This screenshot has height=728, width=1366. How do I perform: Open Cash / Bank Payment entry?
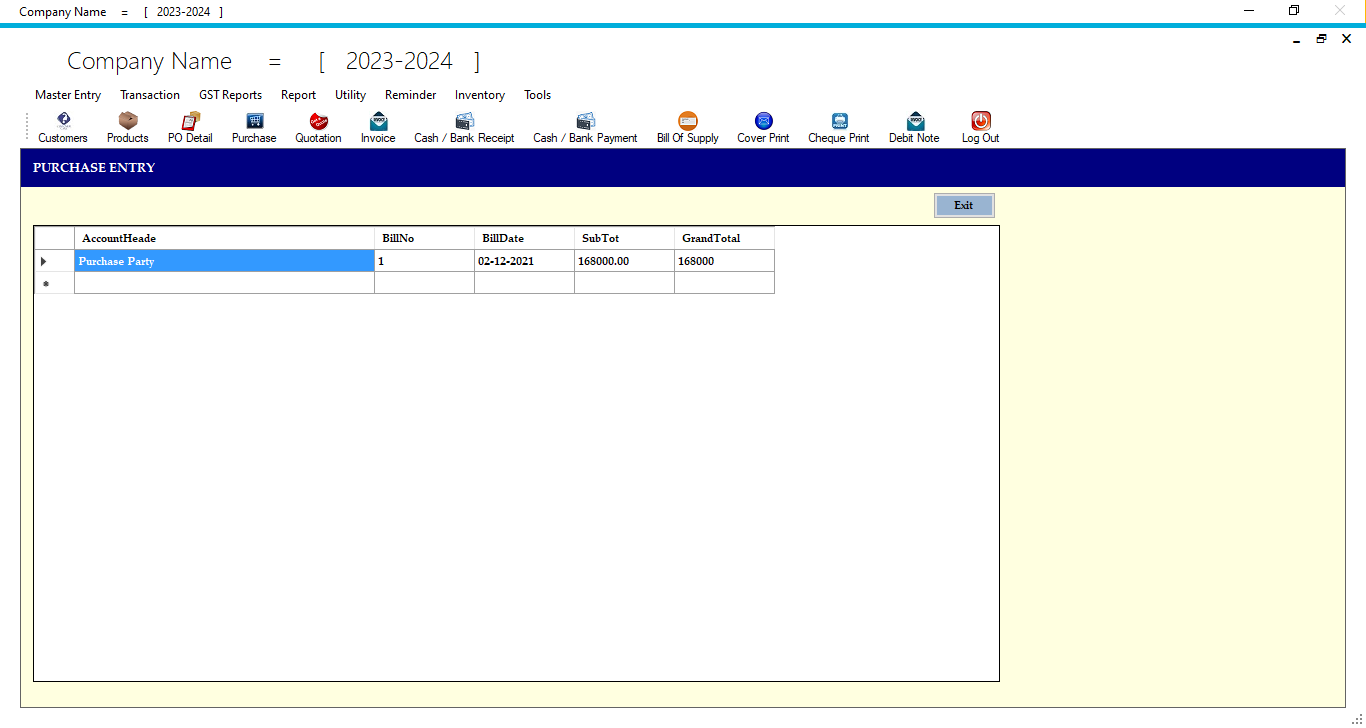pos(584,127)
